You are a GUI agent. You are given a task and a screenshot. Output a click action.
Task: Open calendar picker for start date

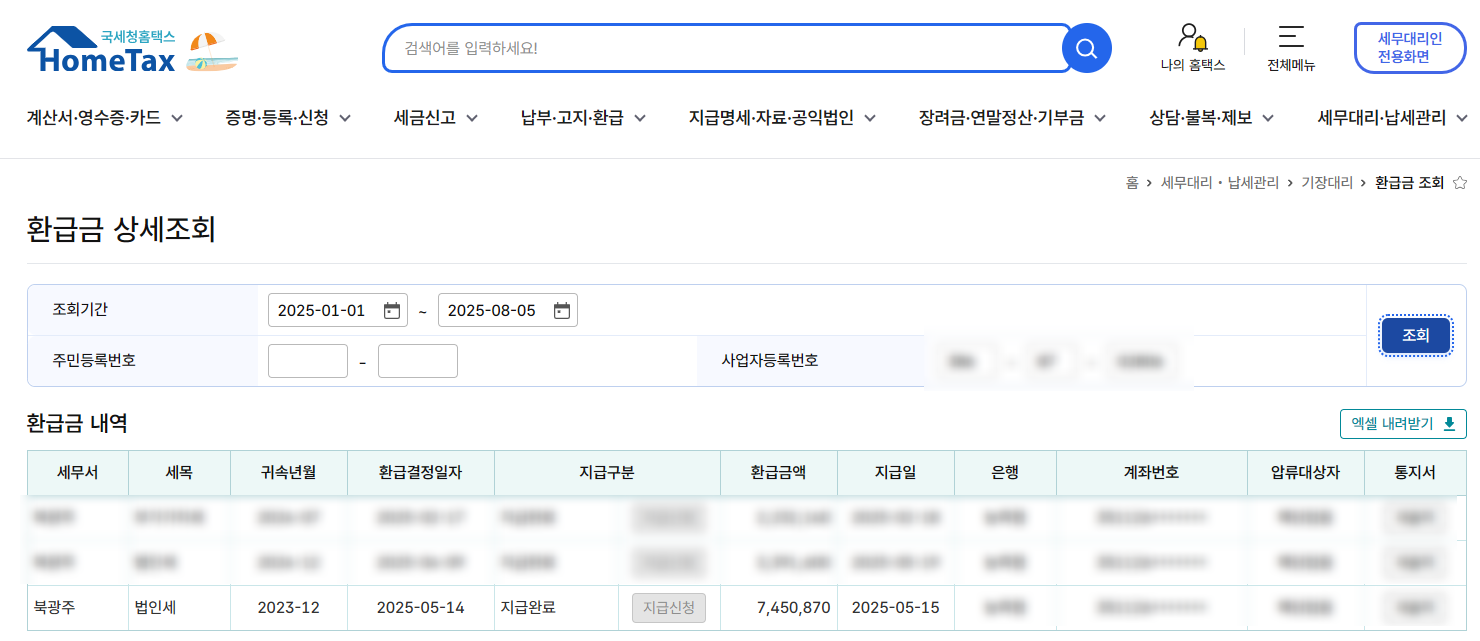392,311
